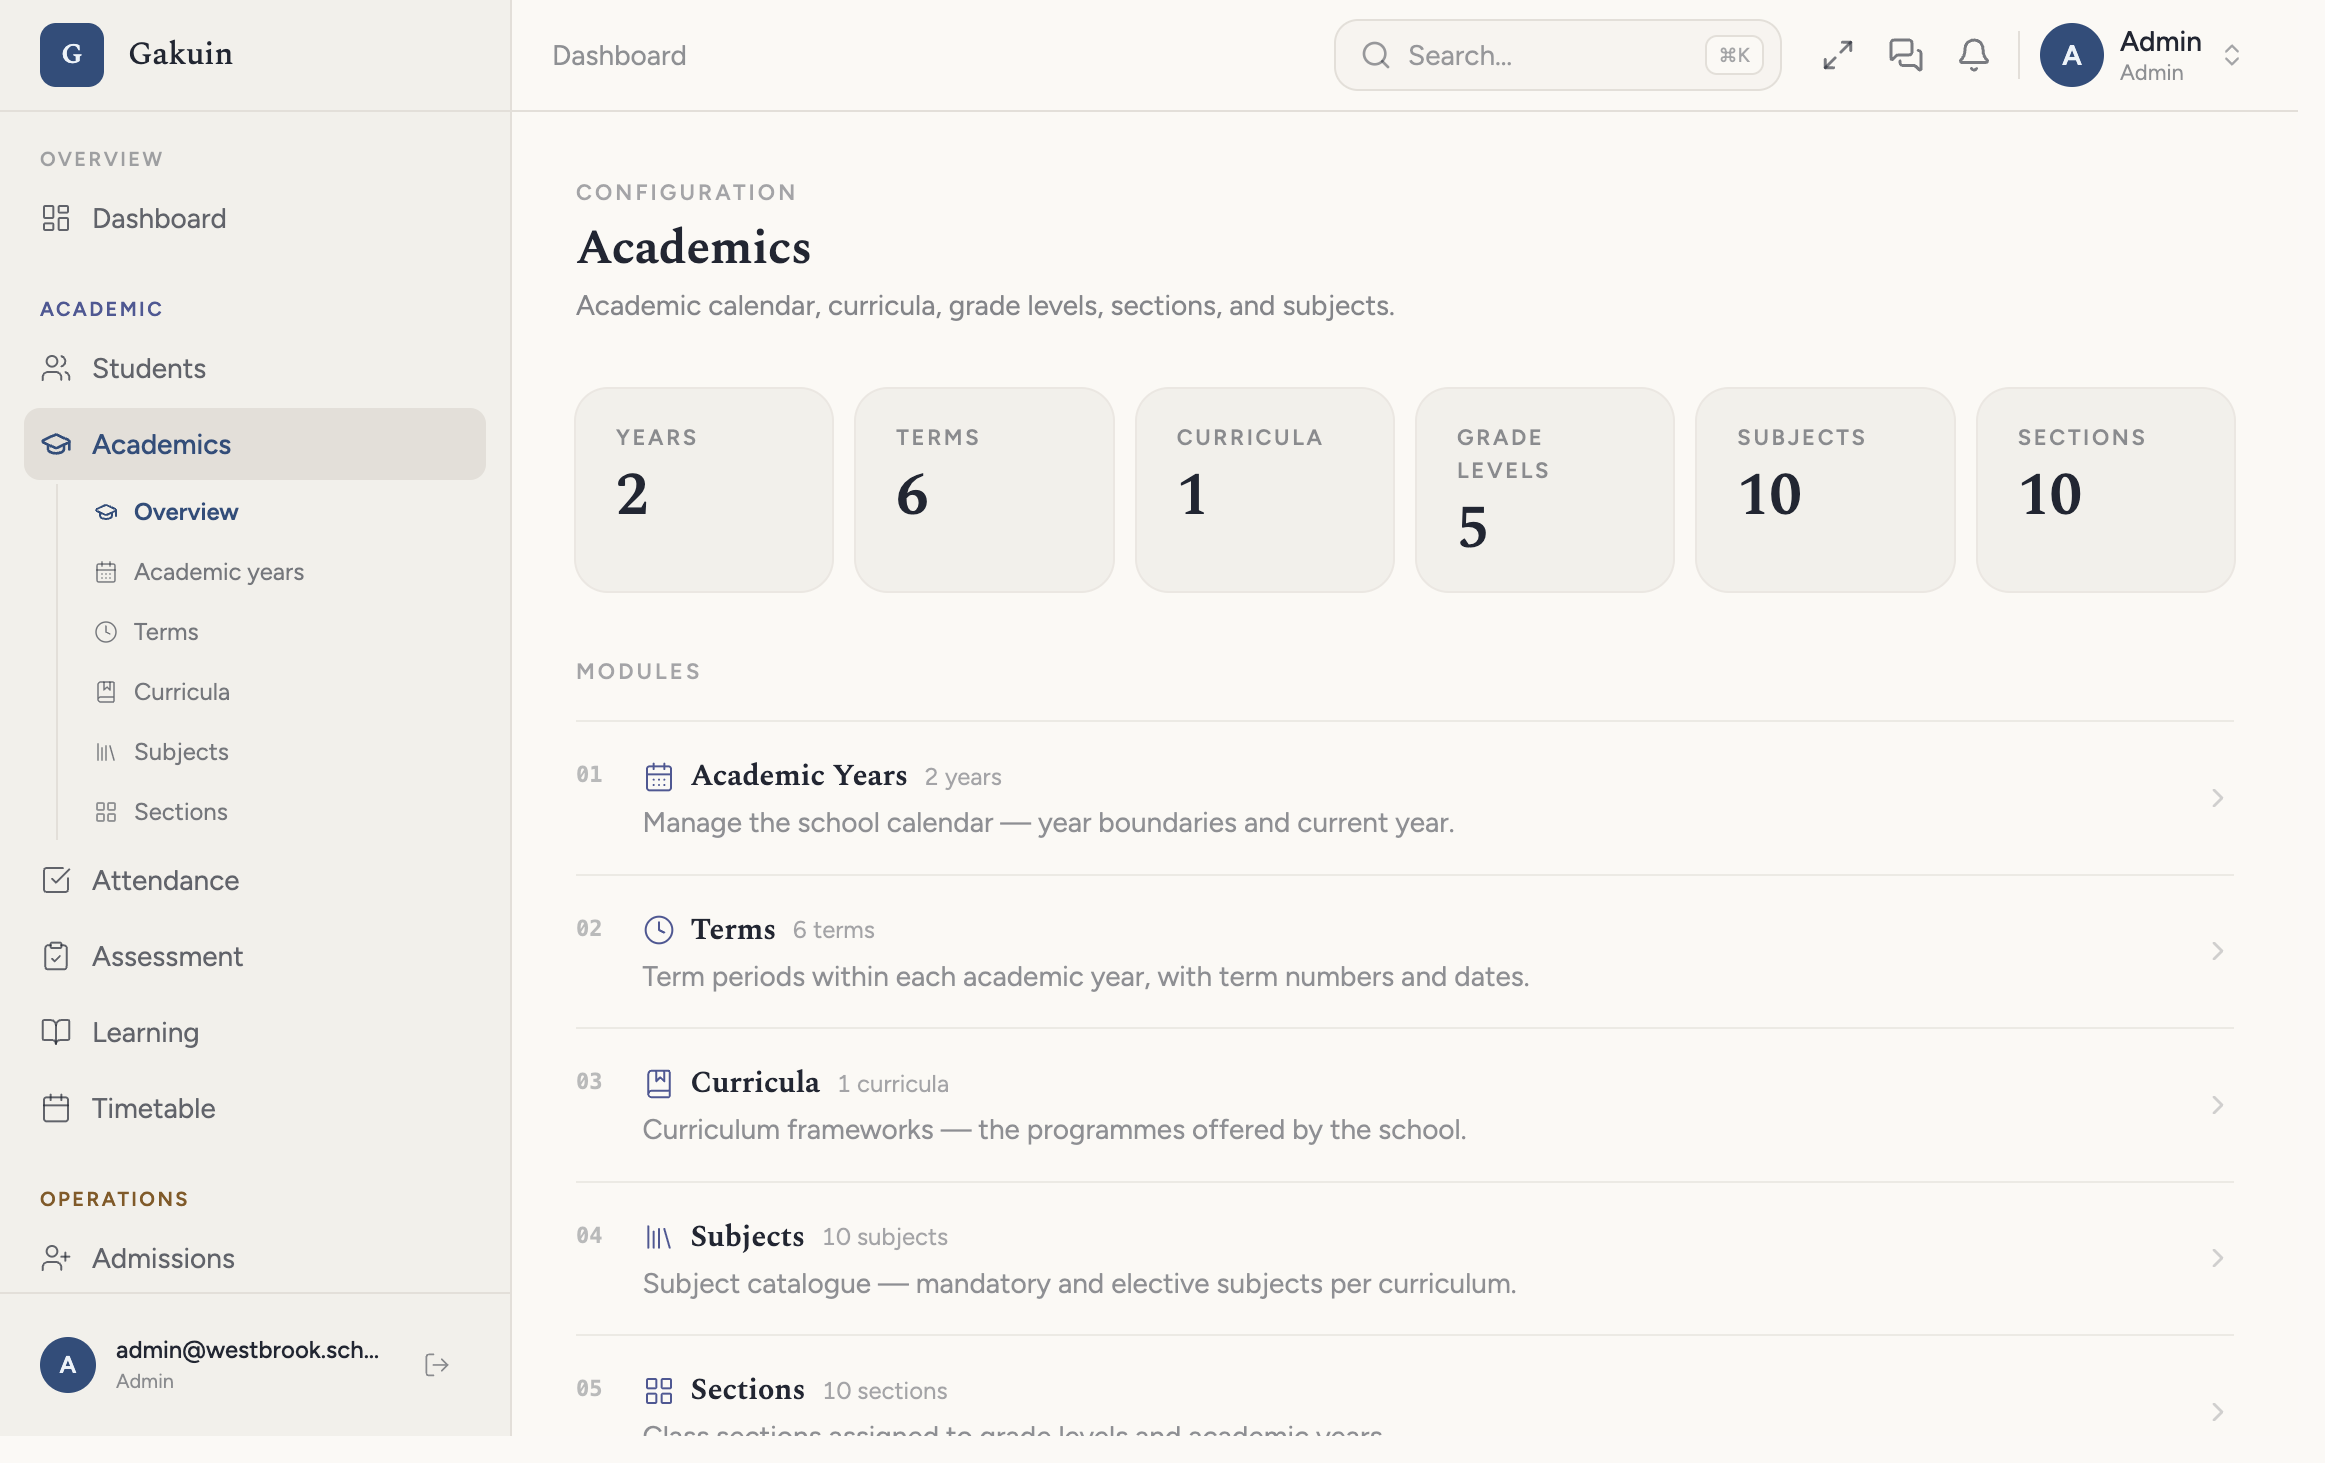Open notifications bell icon

[1974, 55]
